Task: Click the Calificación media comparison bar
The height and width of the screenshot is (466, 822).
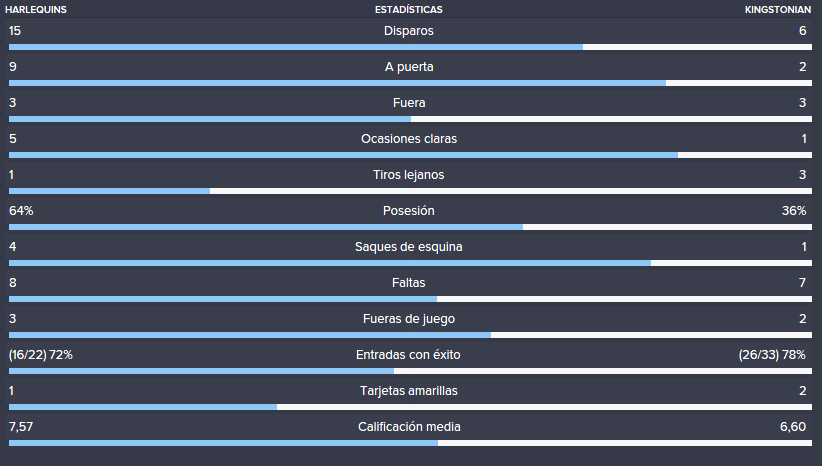Action: 410,443
